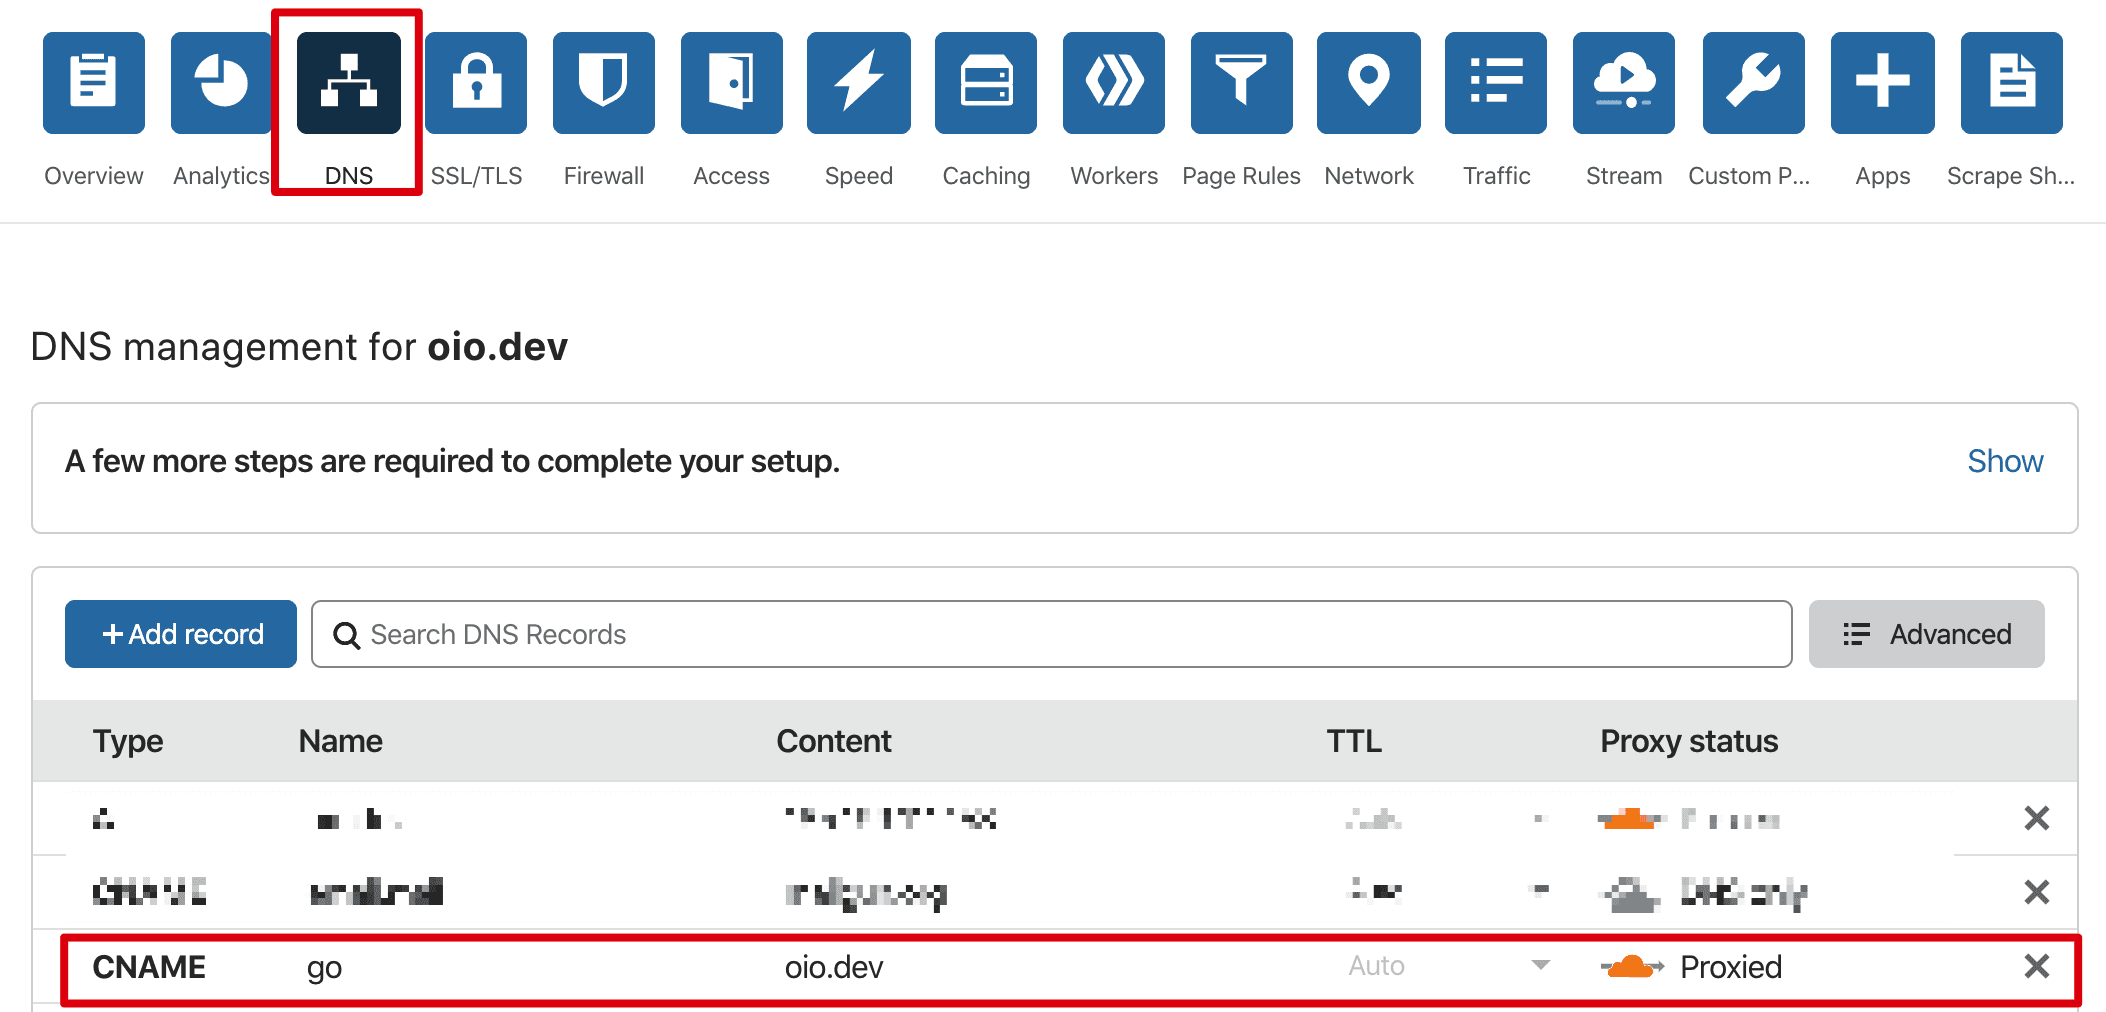Click the TTL column header
This screenshot has height=1012, width=2106.
(1354, 741)
